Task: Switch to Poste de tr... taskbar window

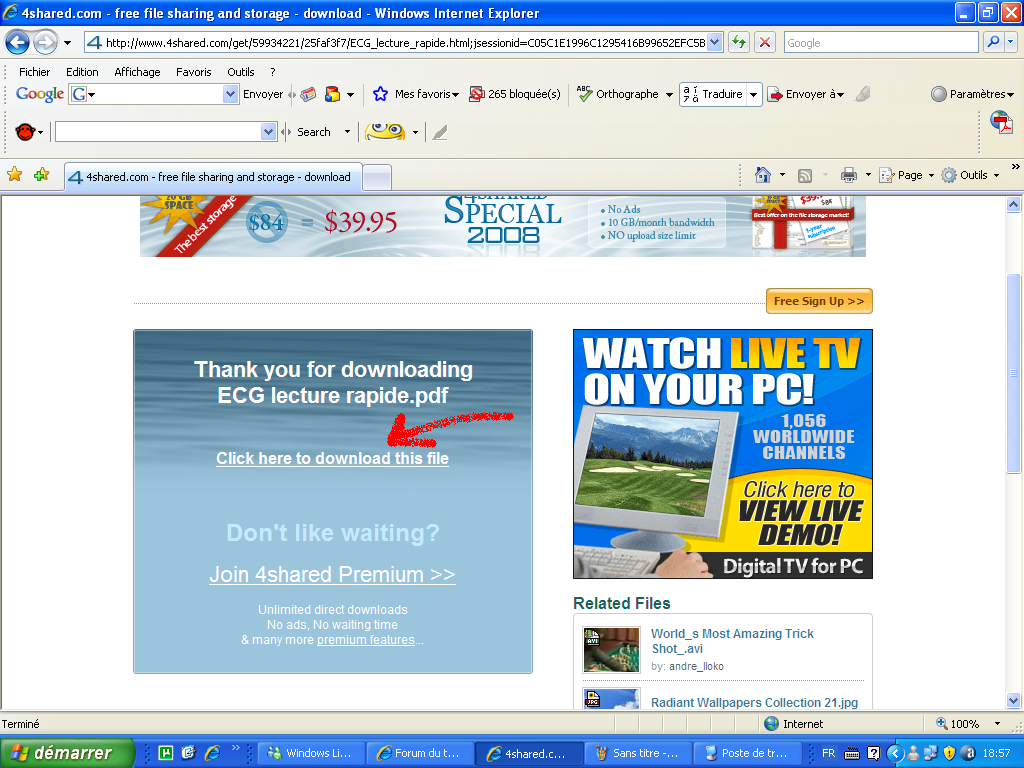Action: 746,753
